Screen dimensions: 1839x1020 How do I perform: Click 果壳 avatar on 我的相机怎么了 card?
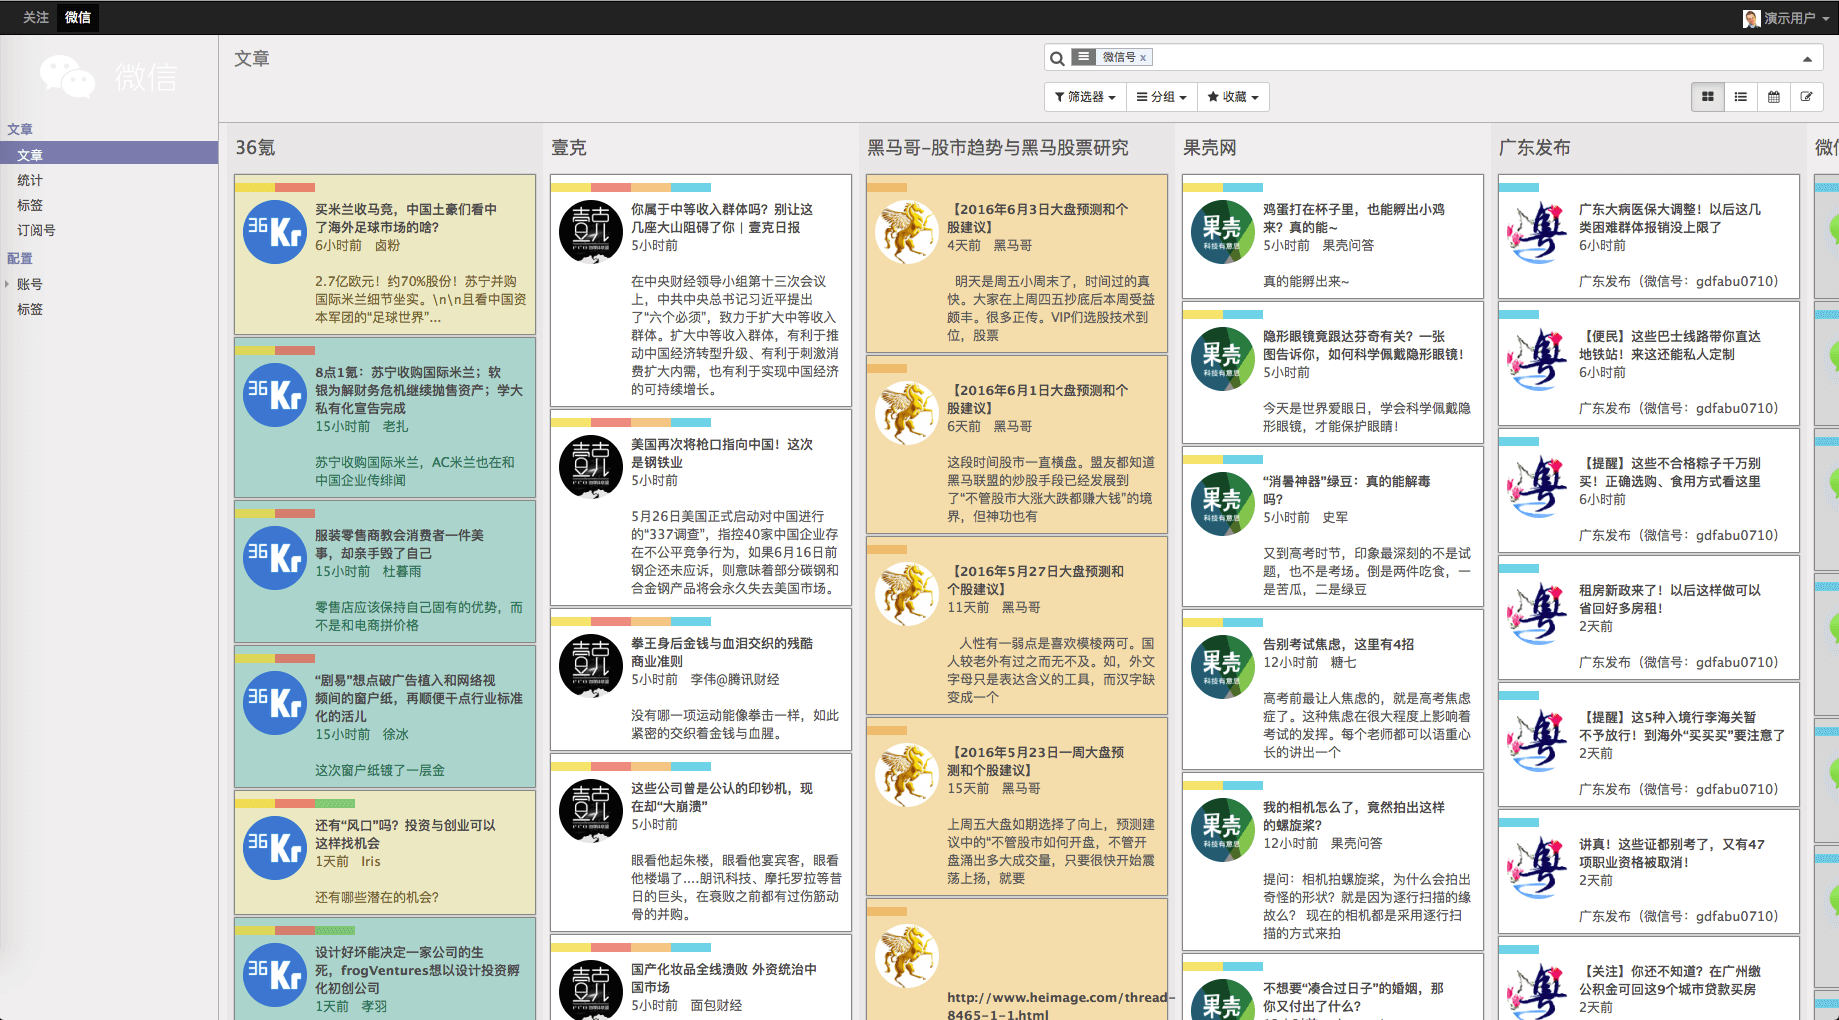[x=1223, y=830]
